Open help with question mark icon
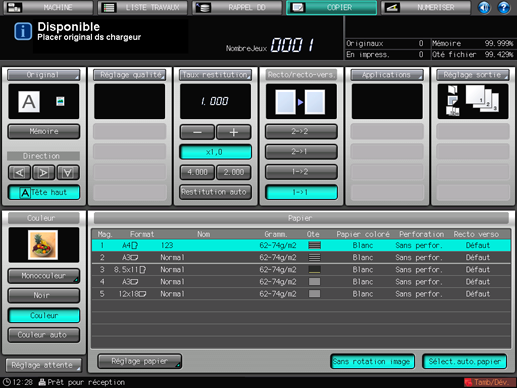This screenshot has height=388, width=517. [x=504, y=7]
